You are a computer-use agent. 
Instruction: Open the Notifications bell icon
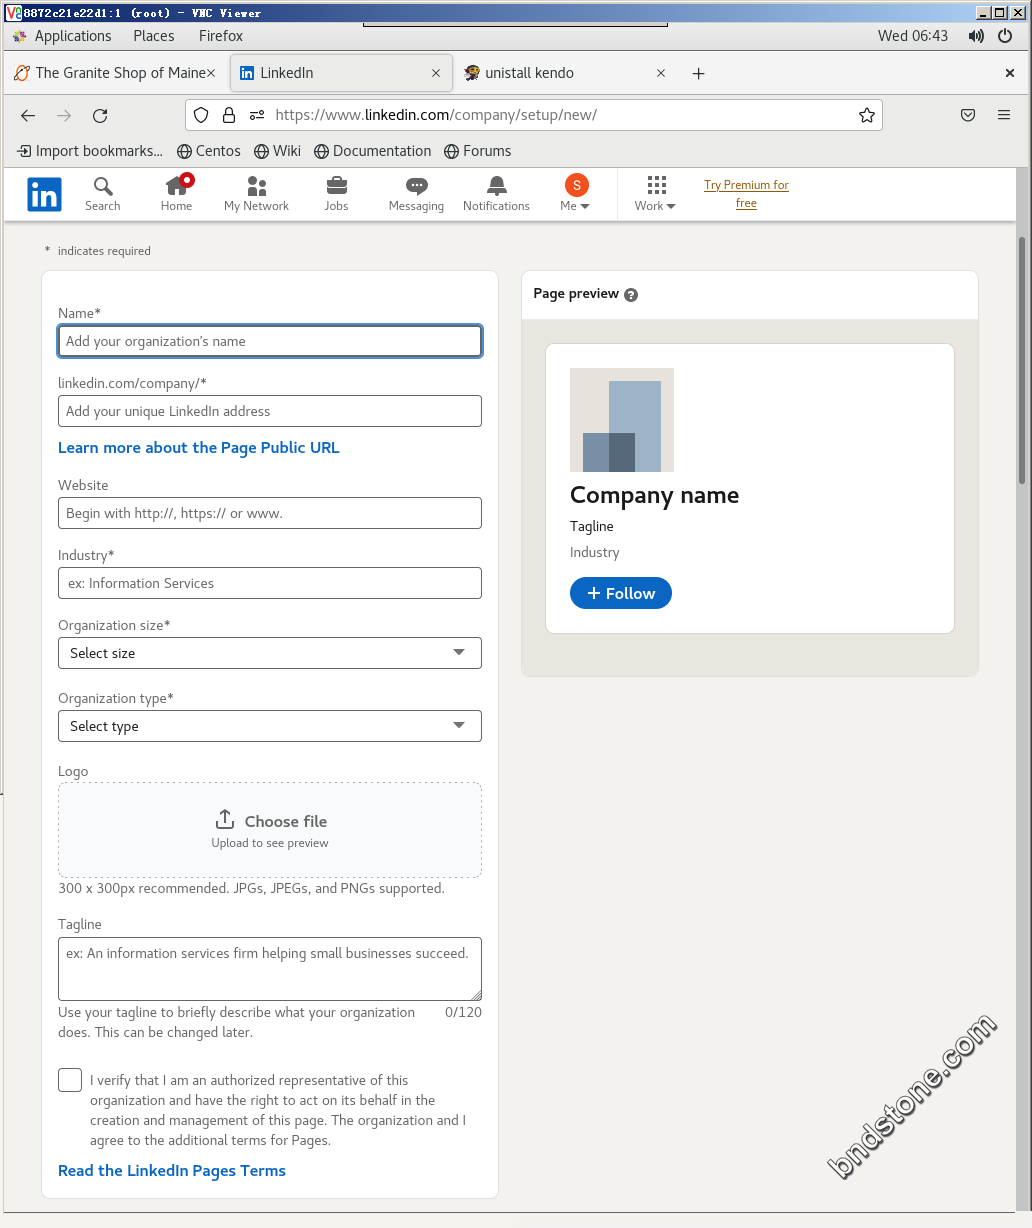pos(496,186)
